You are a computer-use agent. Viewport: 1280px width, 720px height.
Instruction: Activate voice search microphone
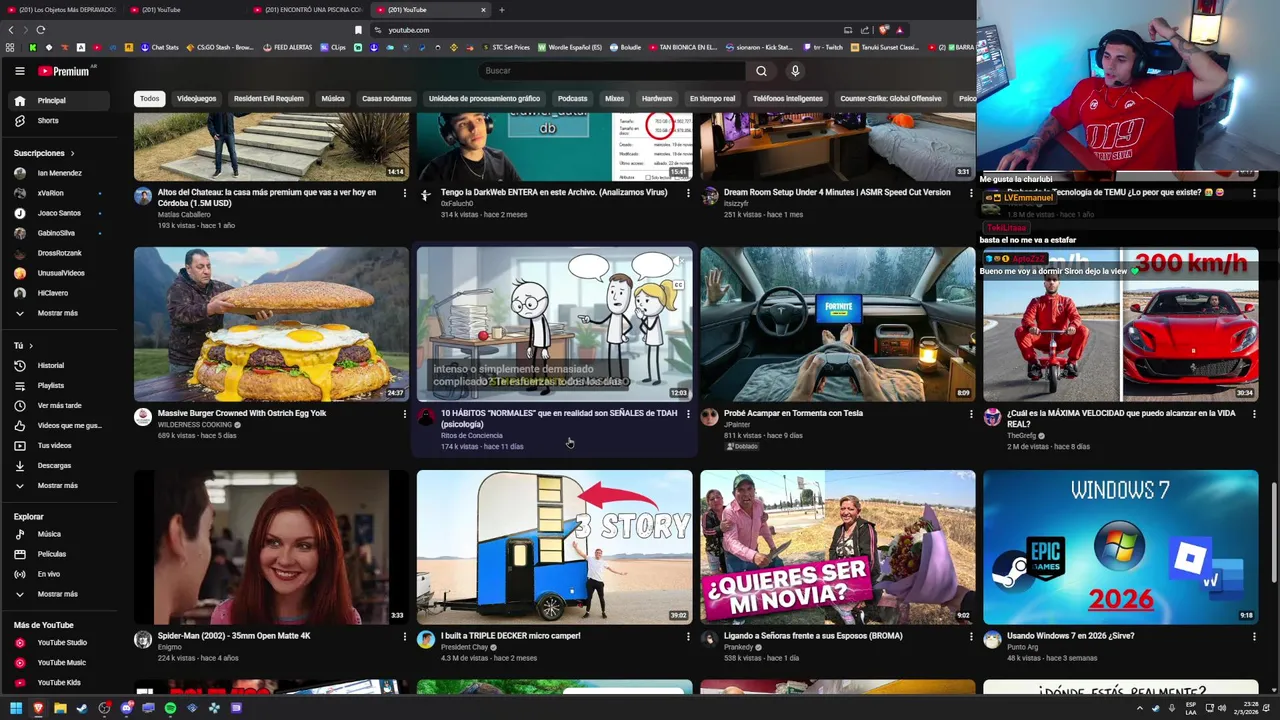[x=795, y=71]
